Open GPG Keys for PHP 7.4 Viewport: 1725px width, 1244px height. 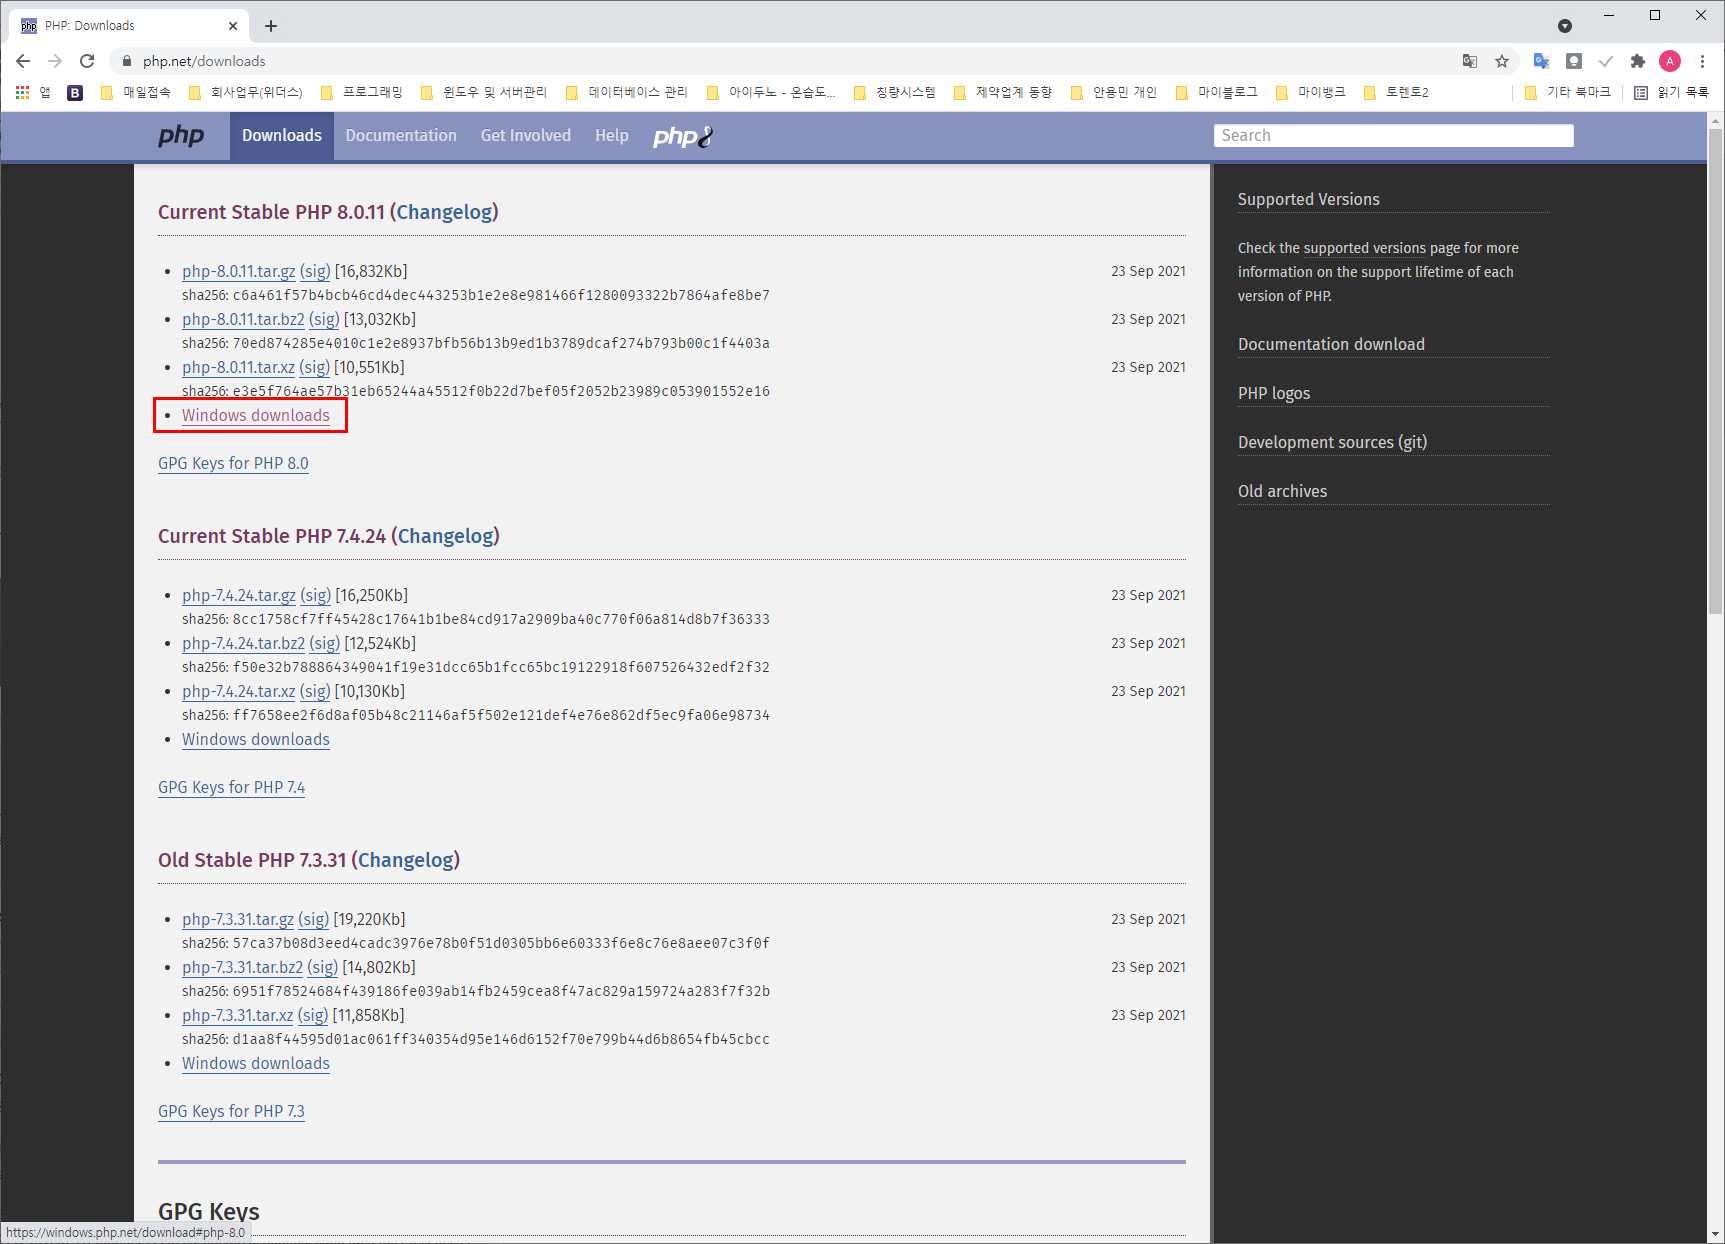tap(232, 787)
